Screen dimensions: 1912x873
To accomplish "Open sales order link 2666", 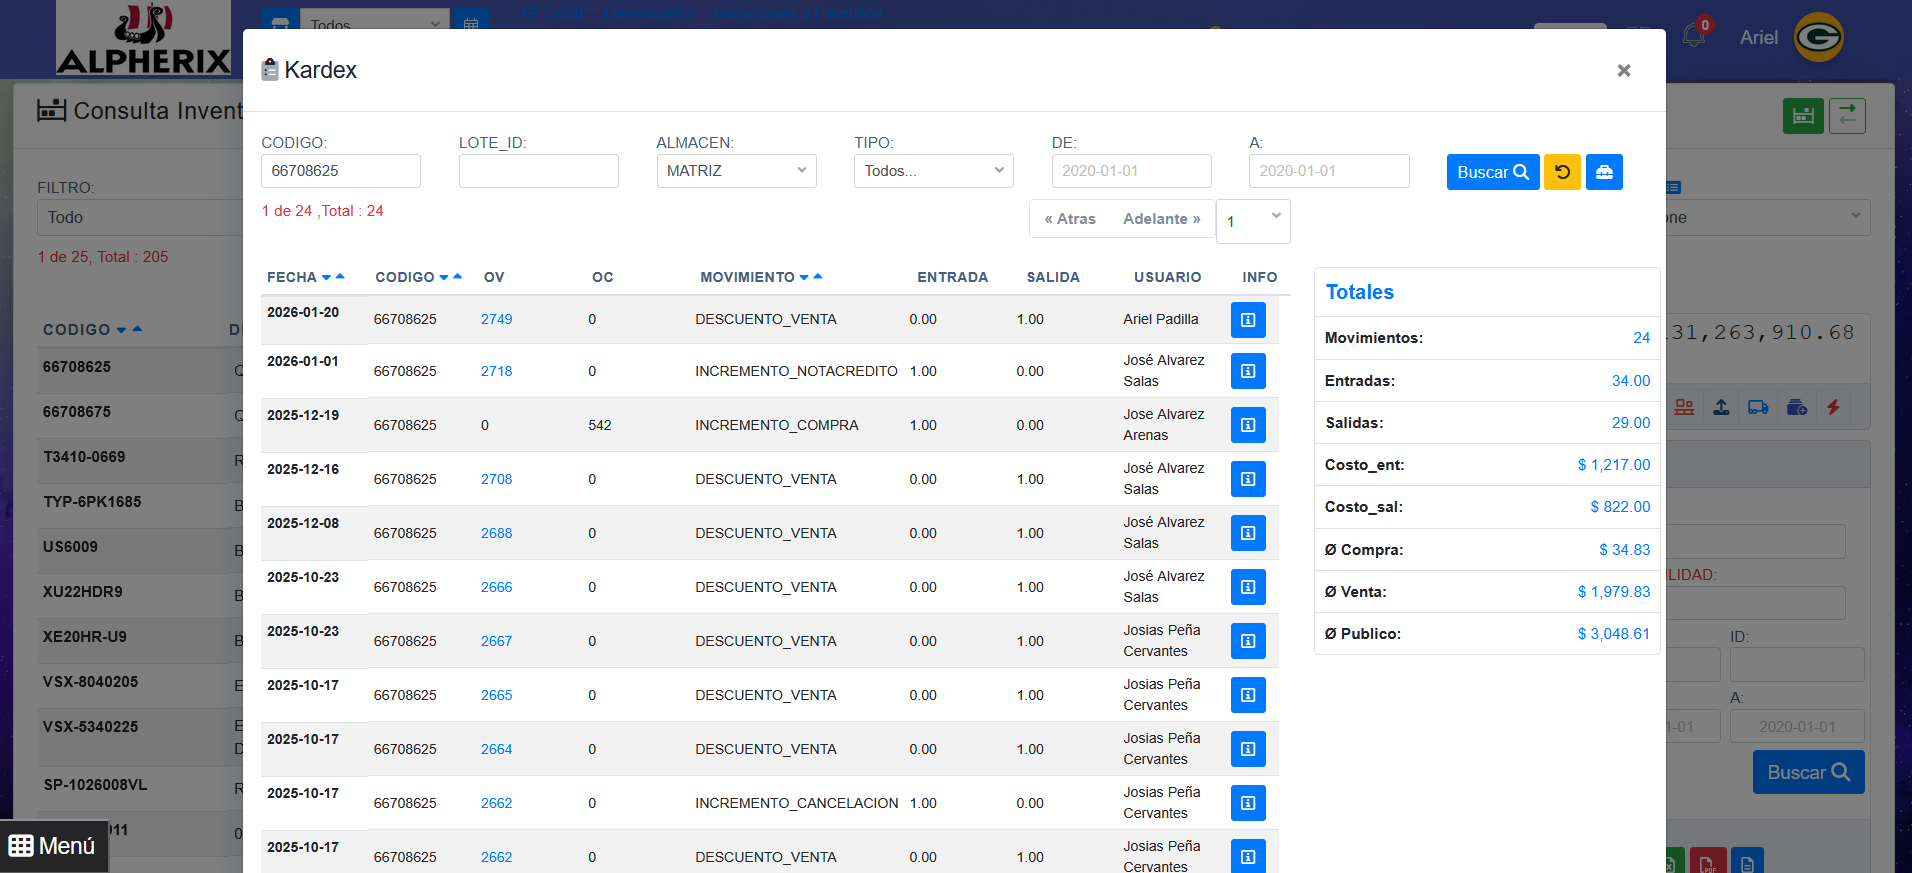I will 496,587.
